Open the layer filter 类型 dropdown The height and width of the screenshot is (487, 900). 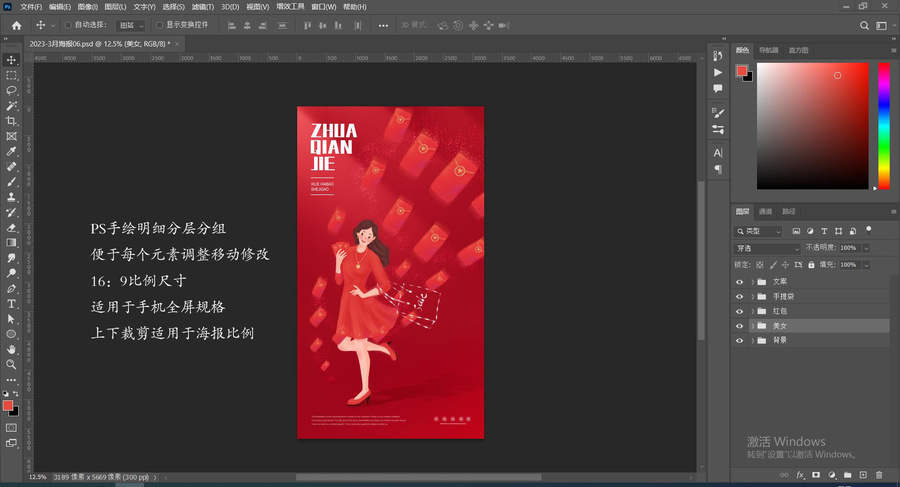click(758, 231)
